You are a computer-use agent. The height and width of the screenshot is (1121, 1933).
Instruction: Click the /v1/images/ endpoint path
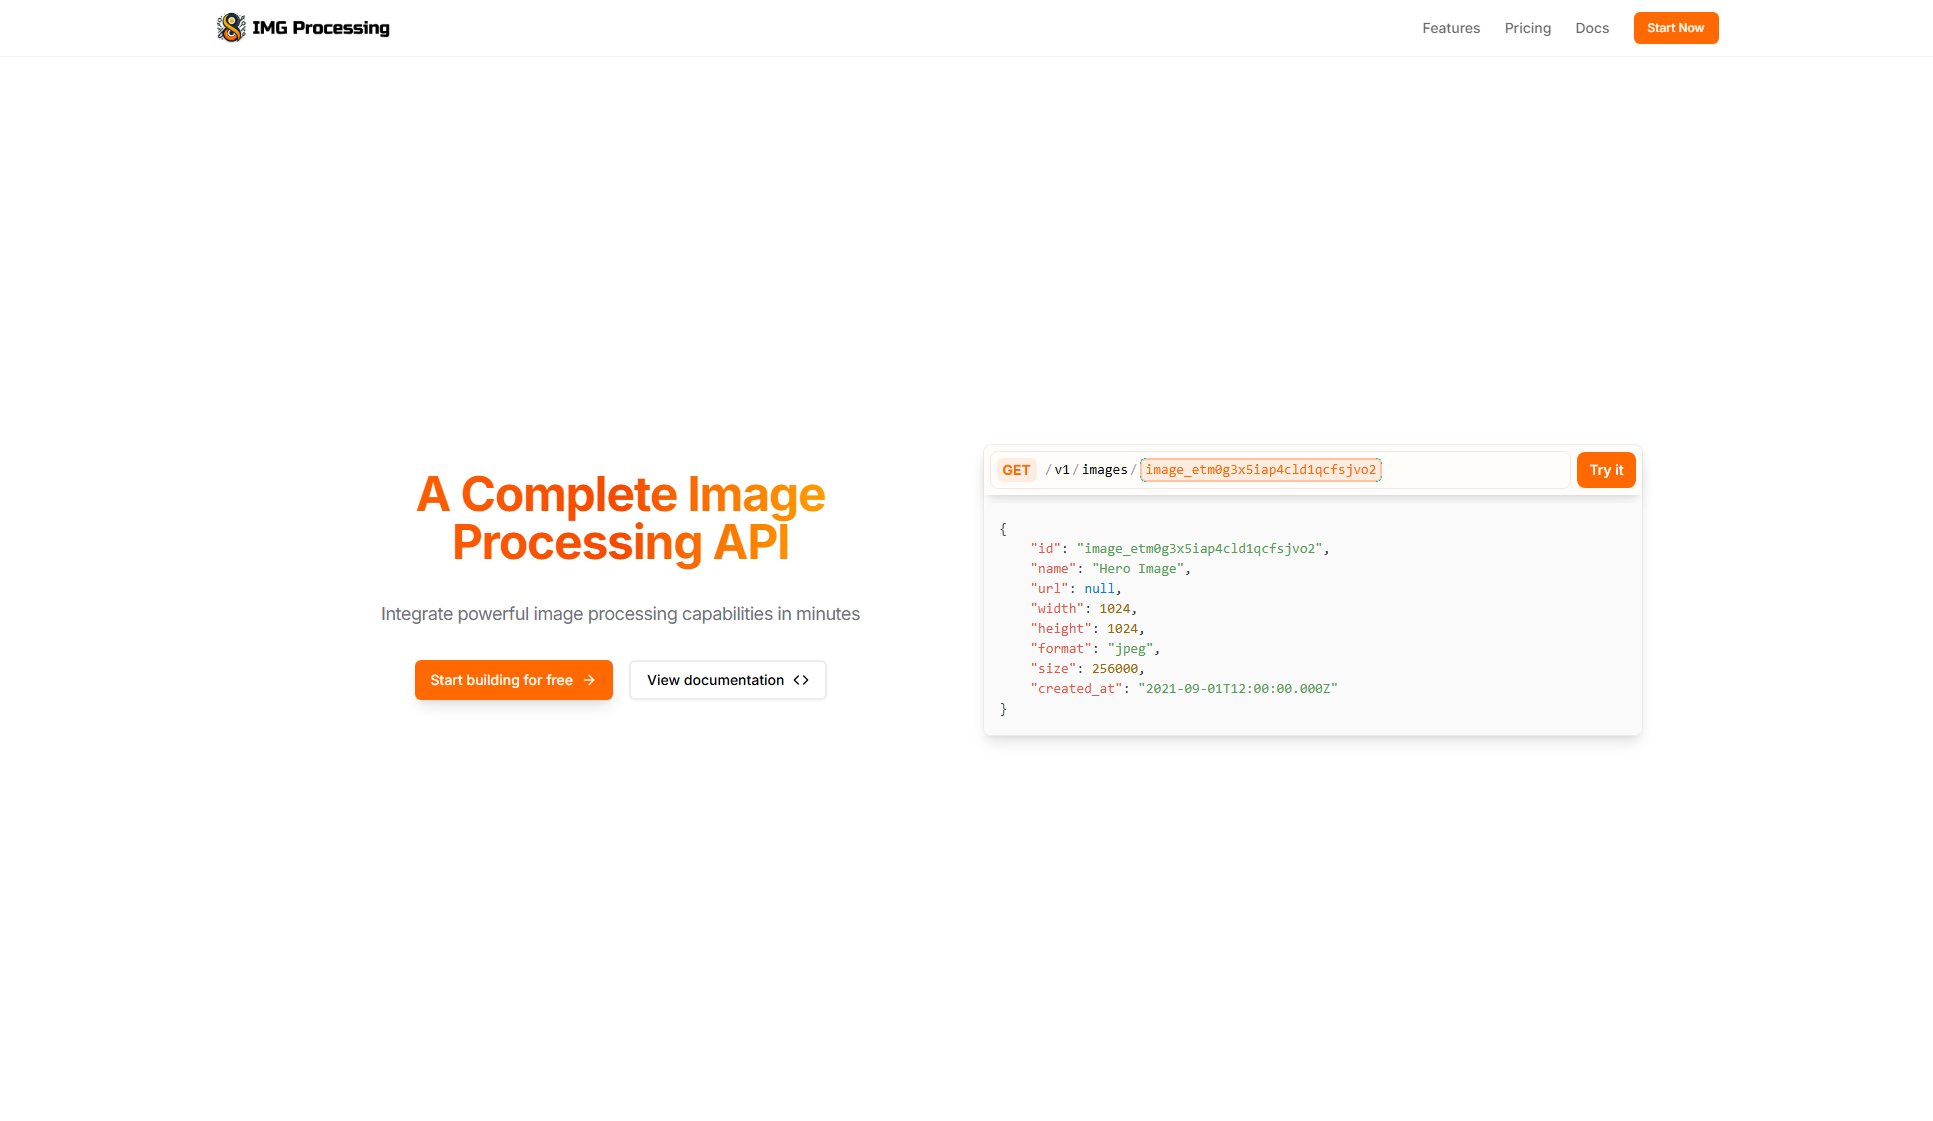(x=1090, y=470)
